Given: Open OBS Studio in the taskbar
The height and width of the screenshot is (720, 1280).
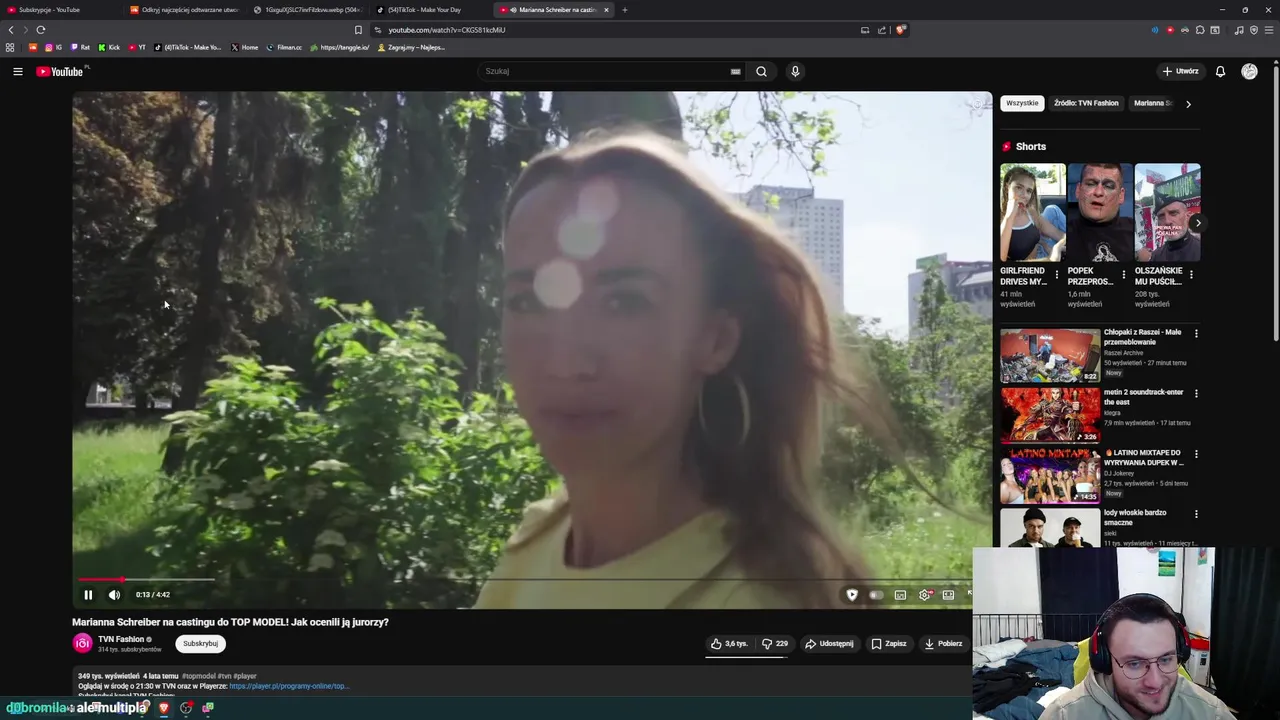Looking at the screenshot, I should pyautogui.click(x=186, y=708).
